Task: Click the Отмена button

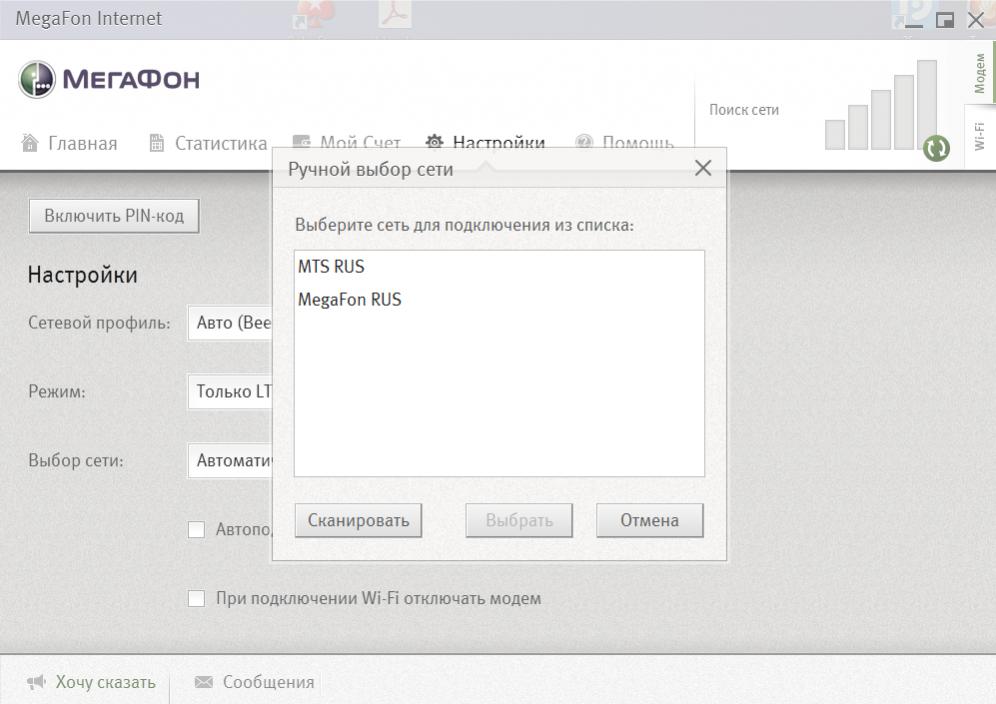Action: (649, 520)
